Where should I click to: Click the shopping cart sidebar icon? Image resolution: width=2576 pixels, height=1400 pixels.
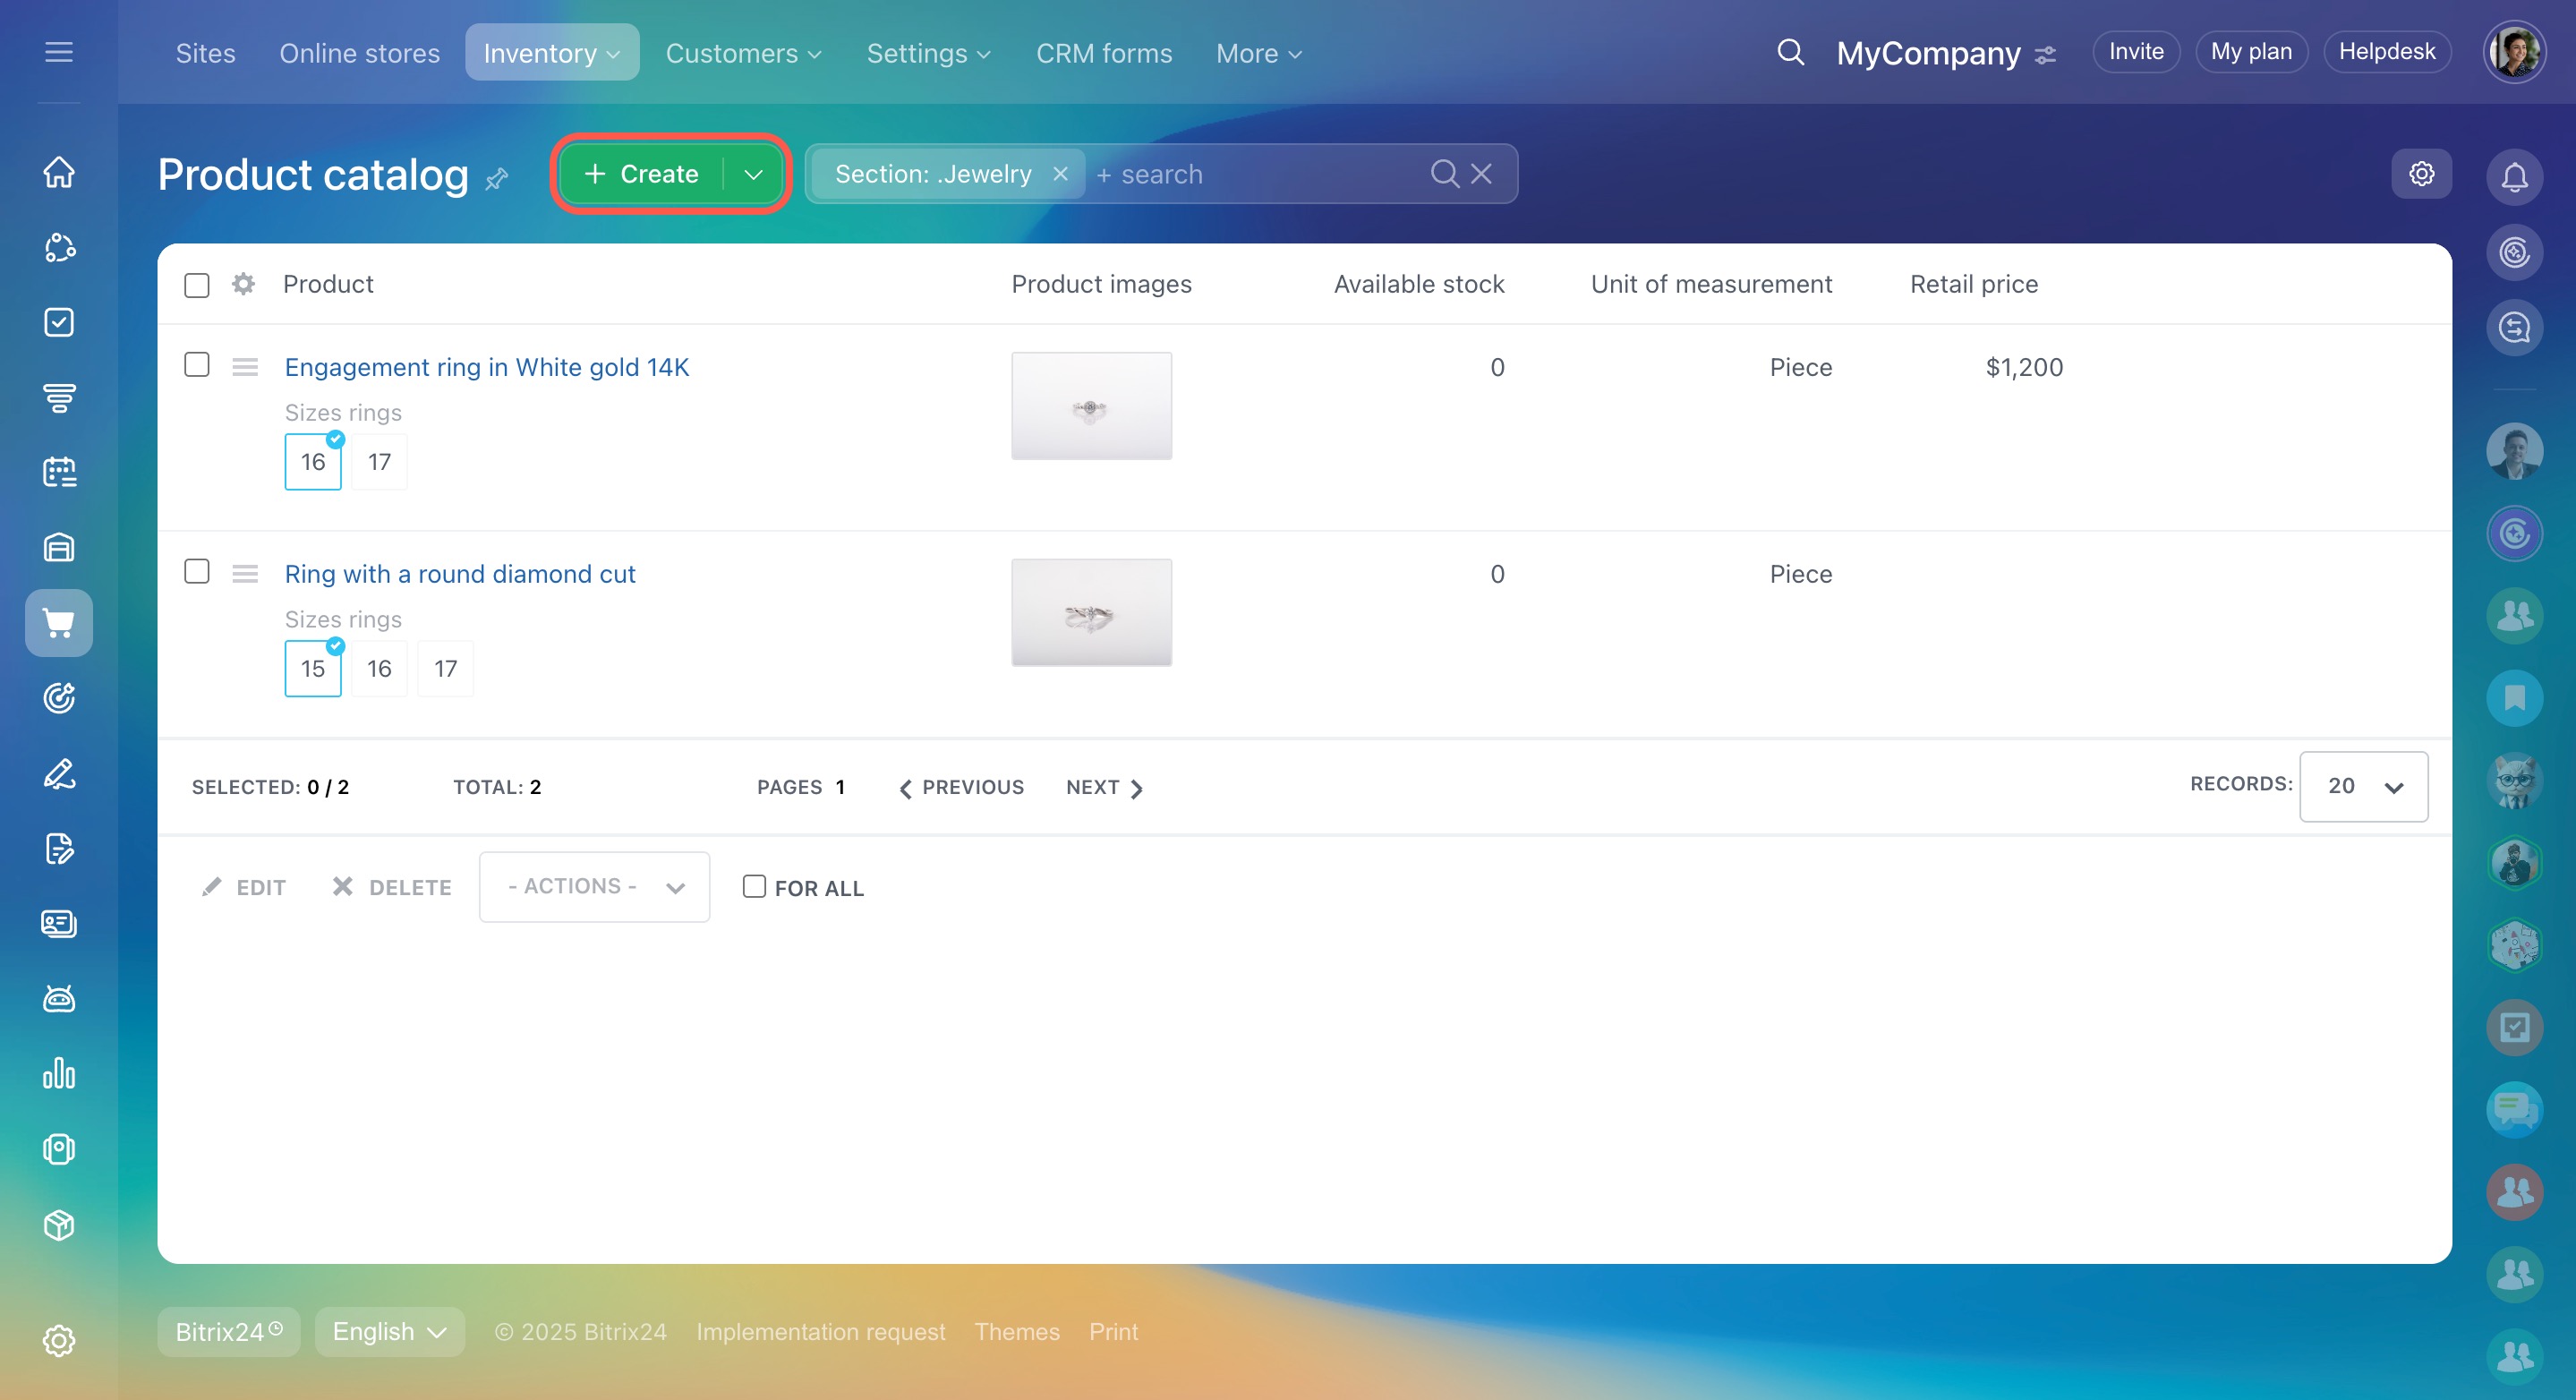59,623
